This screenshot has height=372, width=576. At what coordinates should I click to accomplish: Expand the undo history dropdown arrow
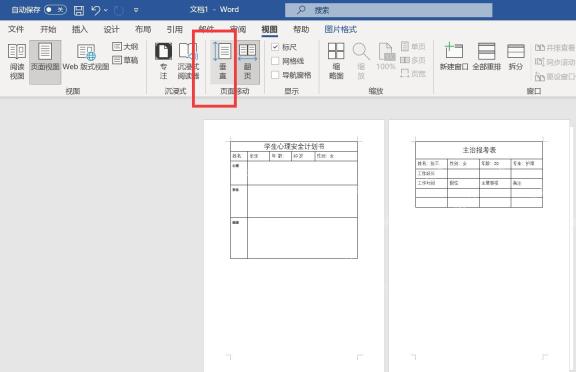tap(106, 10)
